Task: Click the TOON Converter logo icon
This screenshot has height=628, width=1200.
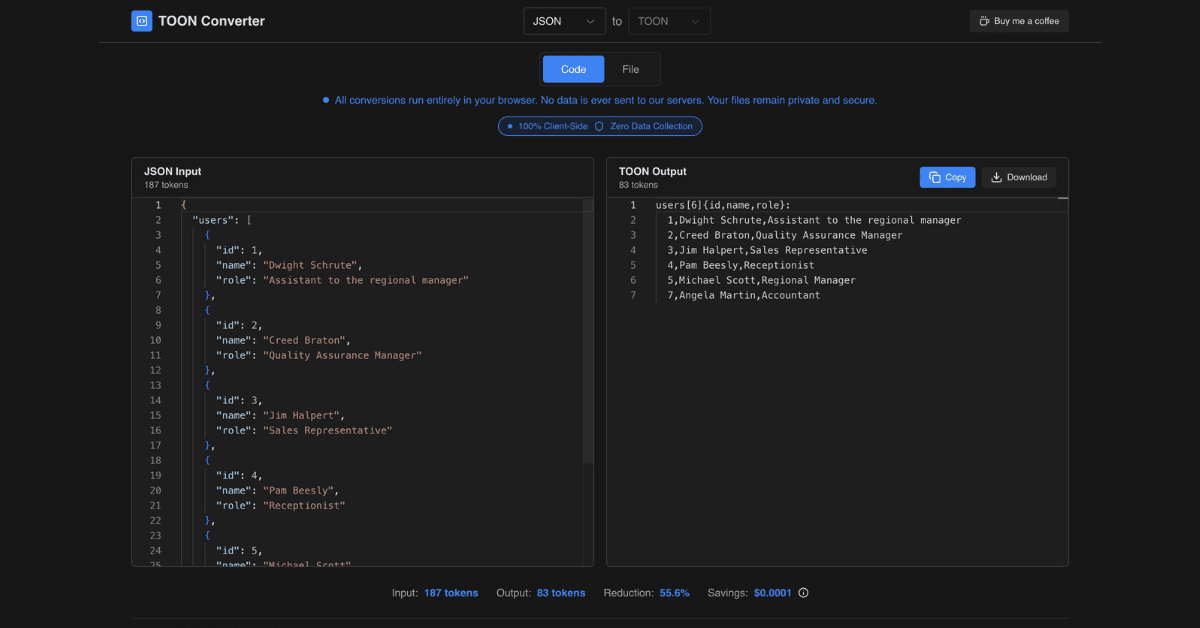Action: 142,21
